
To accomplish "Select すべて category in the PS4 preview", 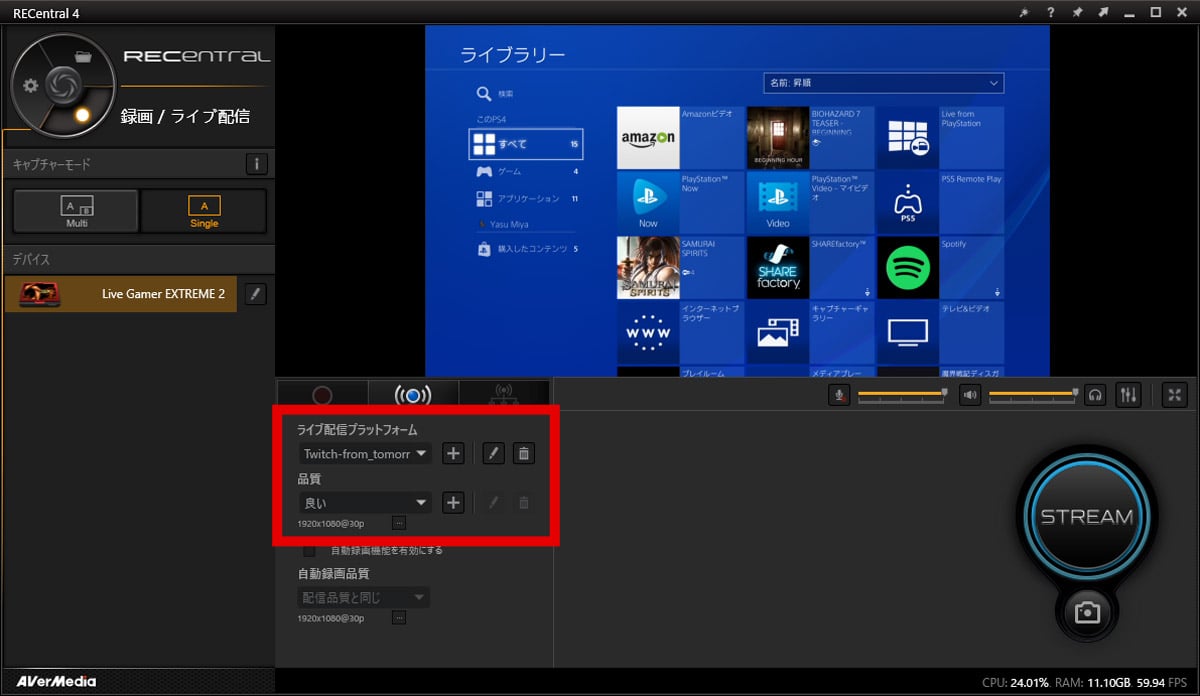I will click(526, 144).
